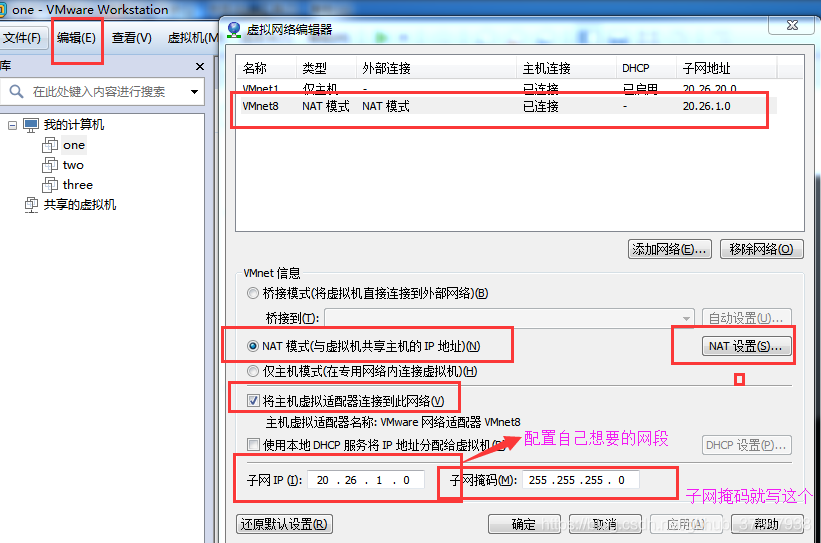This screenshot has width=821, height=543.
Task: Click the 自动设置(U)... button
Action: 746,318
